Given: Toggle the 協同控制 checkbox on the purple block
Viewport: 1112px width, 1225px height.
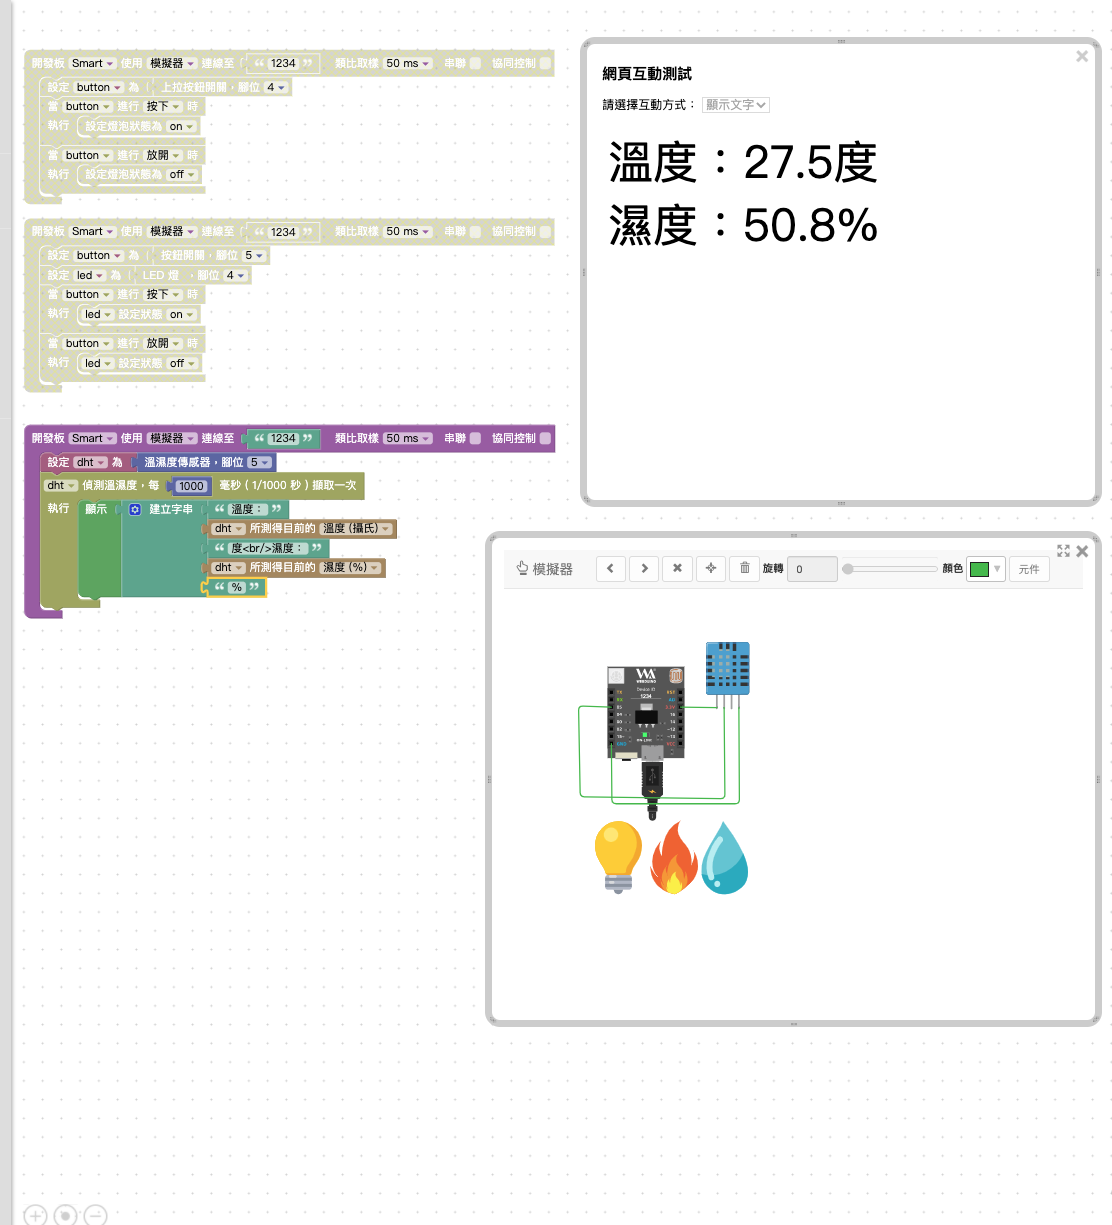Looking at the screenshot, I should (x=545, y=439).
